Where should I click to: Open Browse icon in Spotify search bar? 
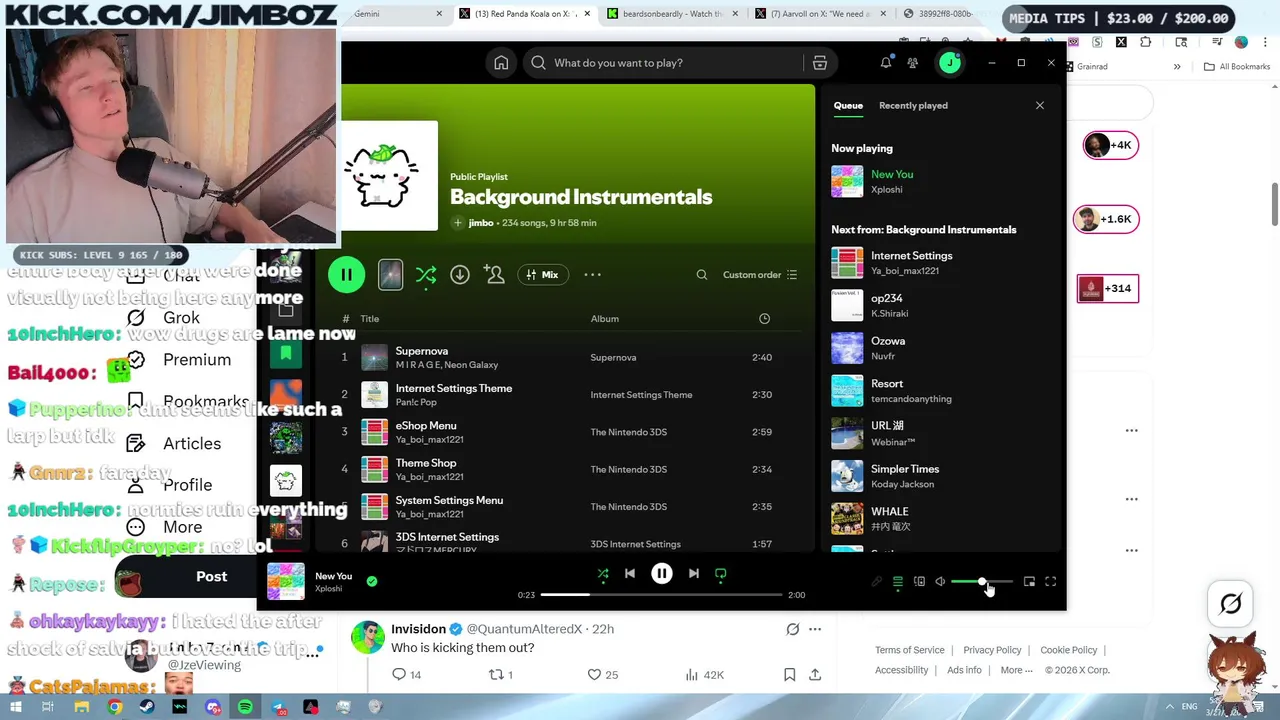[x=819, y=63]
